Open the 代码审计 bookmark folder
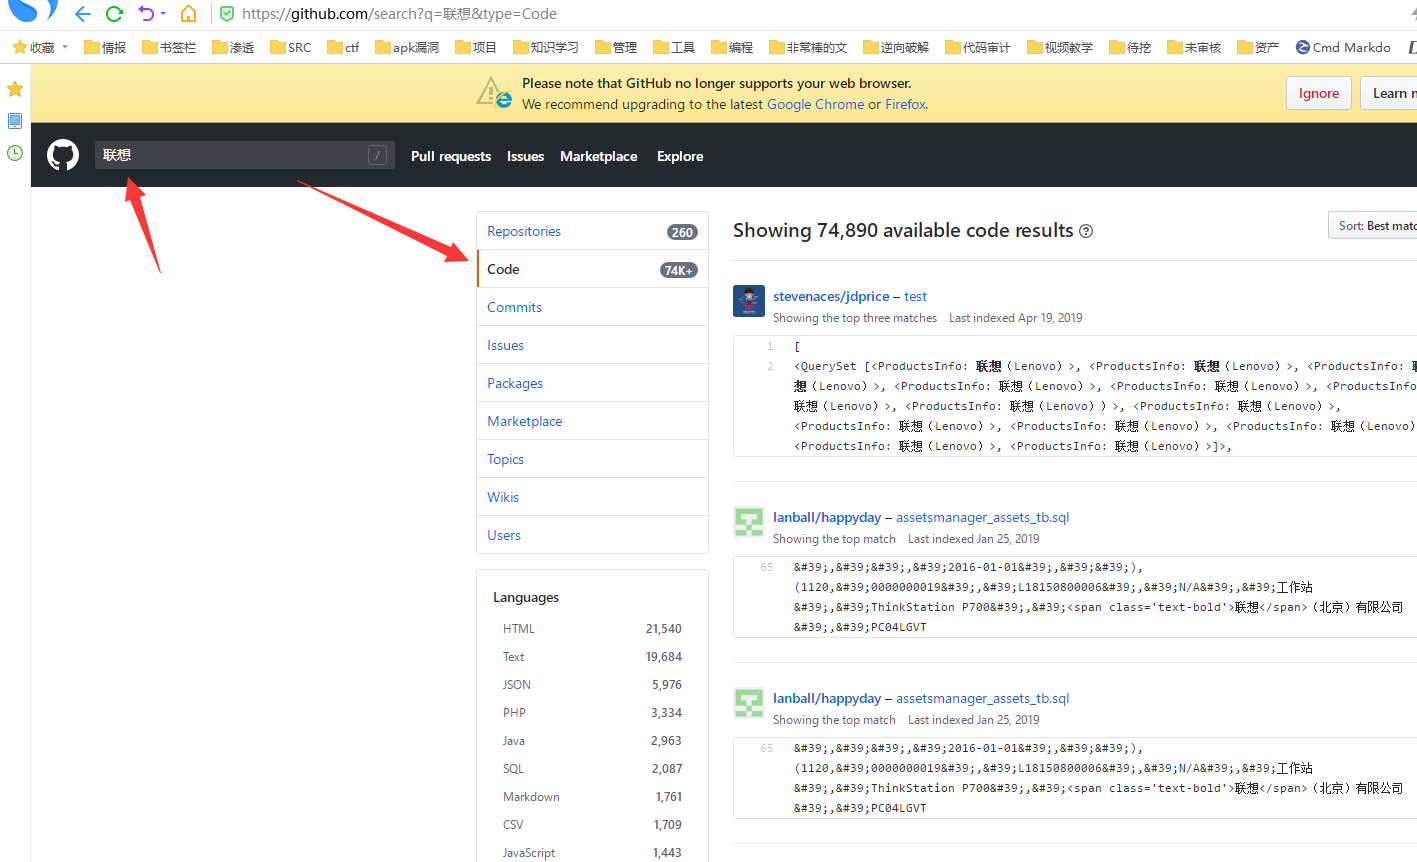The width and height of the screenshot is (1417, 862). tap(978, 47)
